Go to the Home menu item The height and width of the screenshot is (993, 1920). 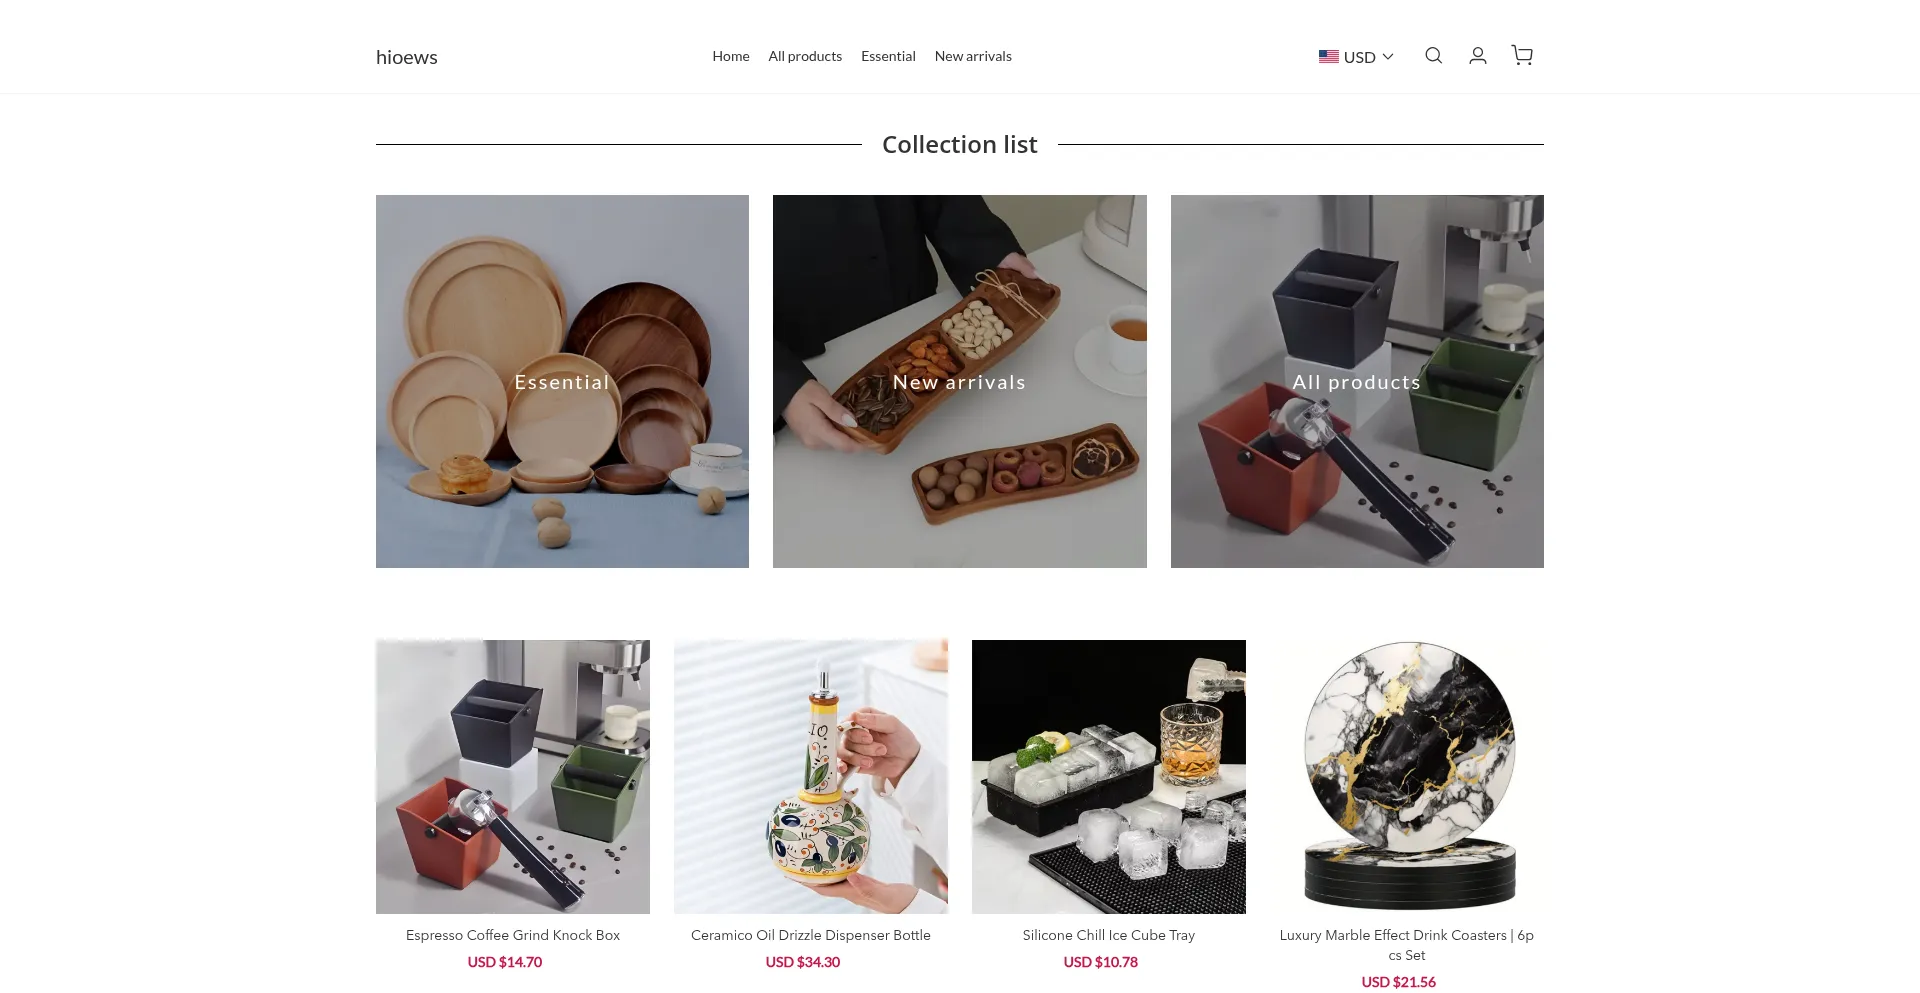pos(731,56)
